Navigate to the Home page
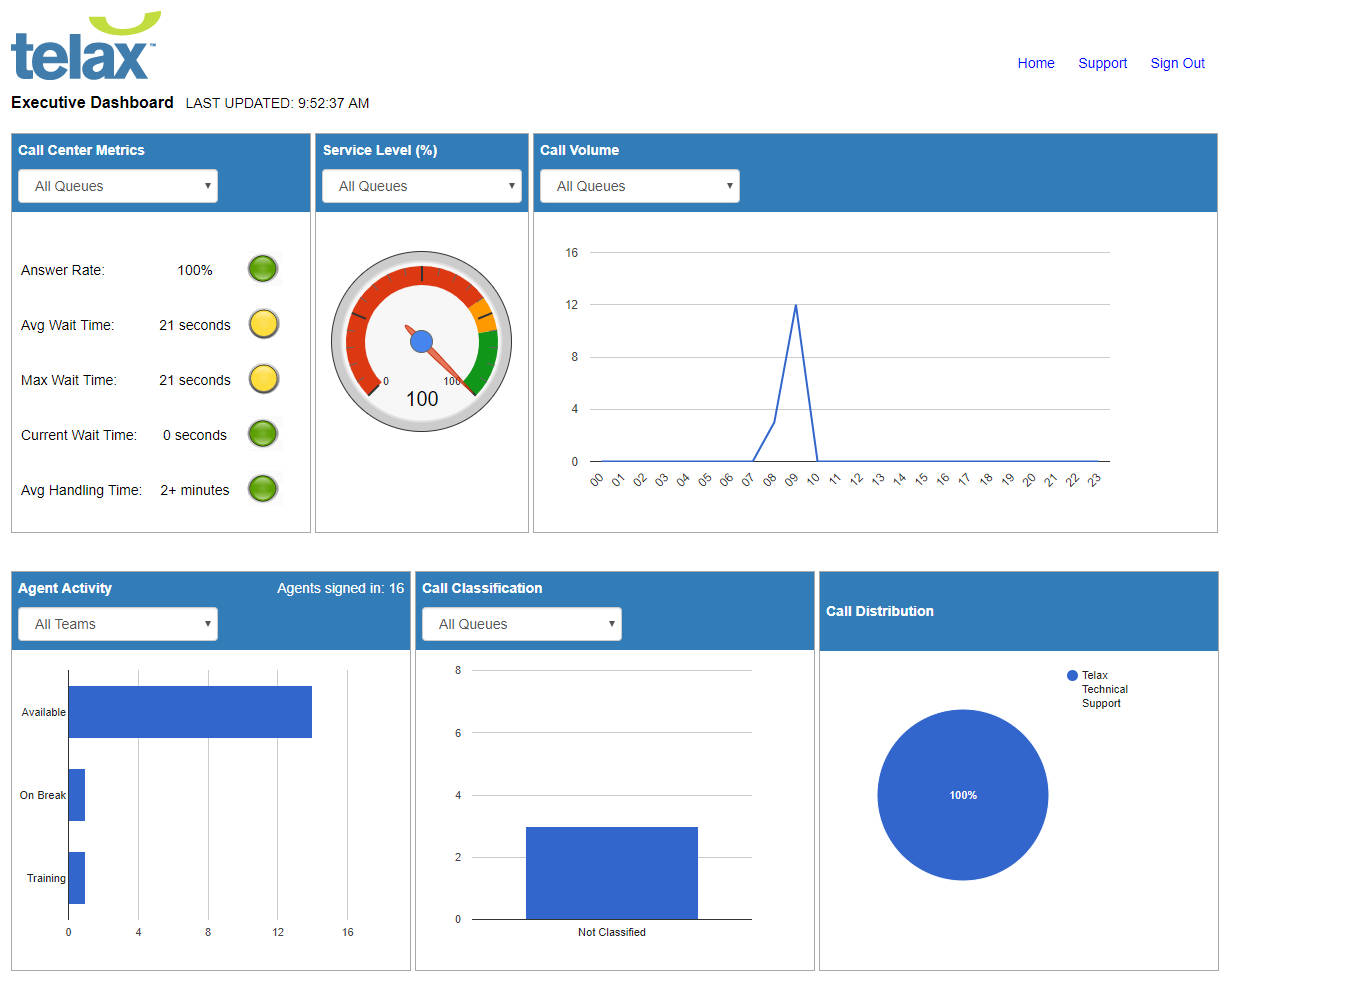Viewport: 1366px width, 982px height. 1036,63
